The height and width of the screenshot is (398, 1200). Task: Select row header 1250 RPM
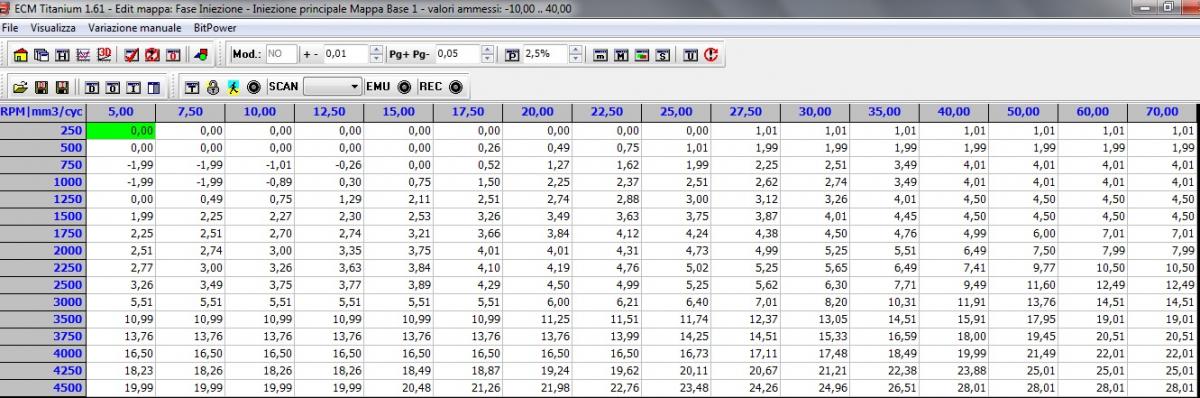(x=43, y=198)
